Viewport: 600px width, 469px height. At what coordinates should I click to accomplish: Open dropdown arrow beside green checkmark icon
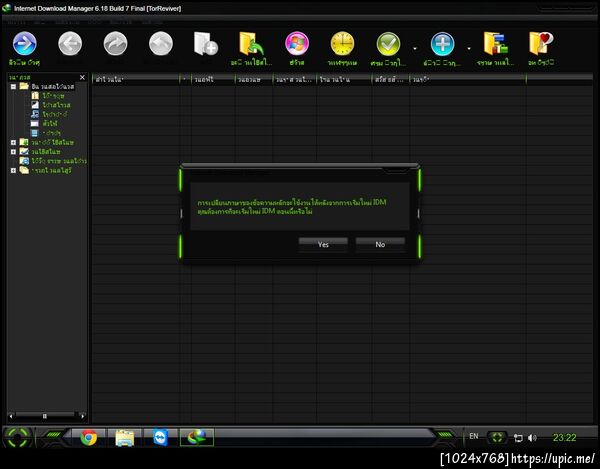(x=415, y=49)
